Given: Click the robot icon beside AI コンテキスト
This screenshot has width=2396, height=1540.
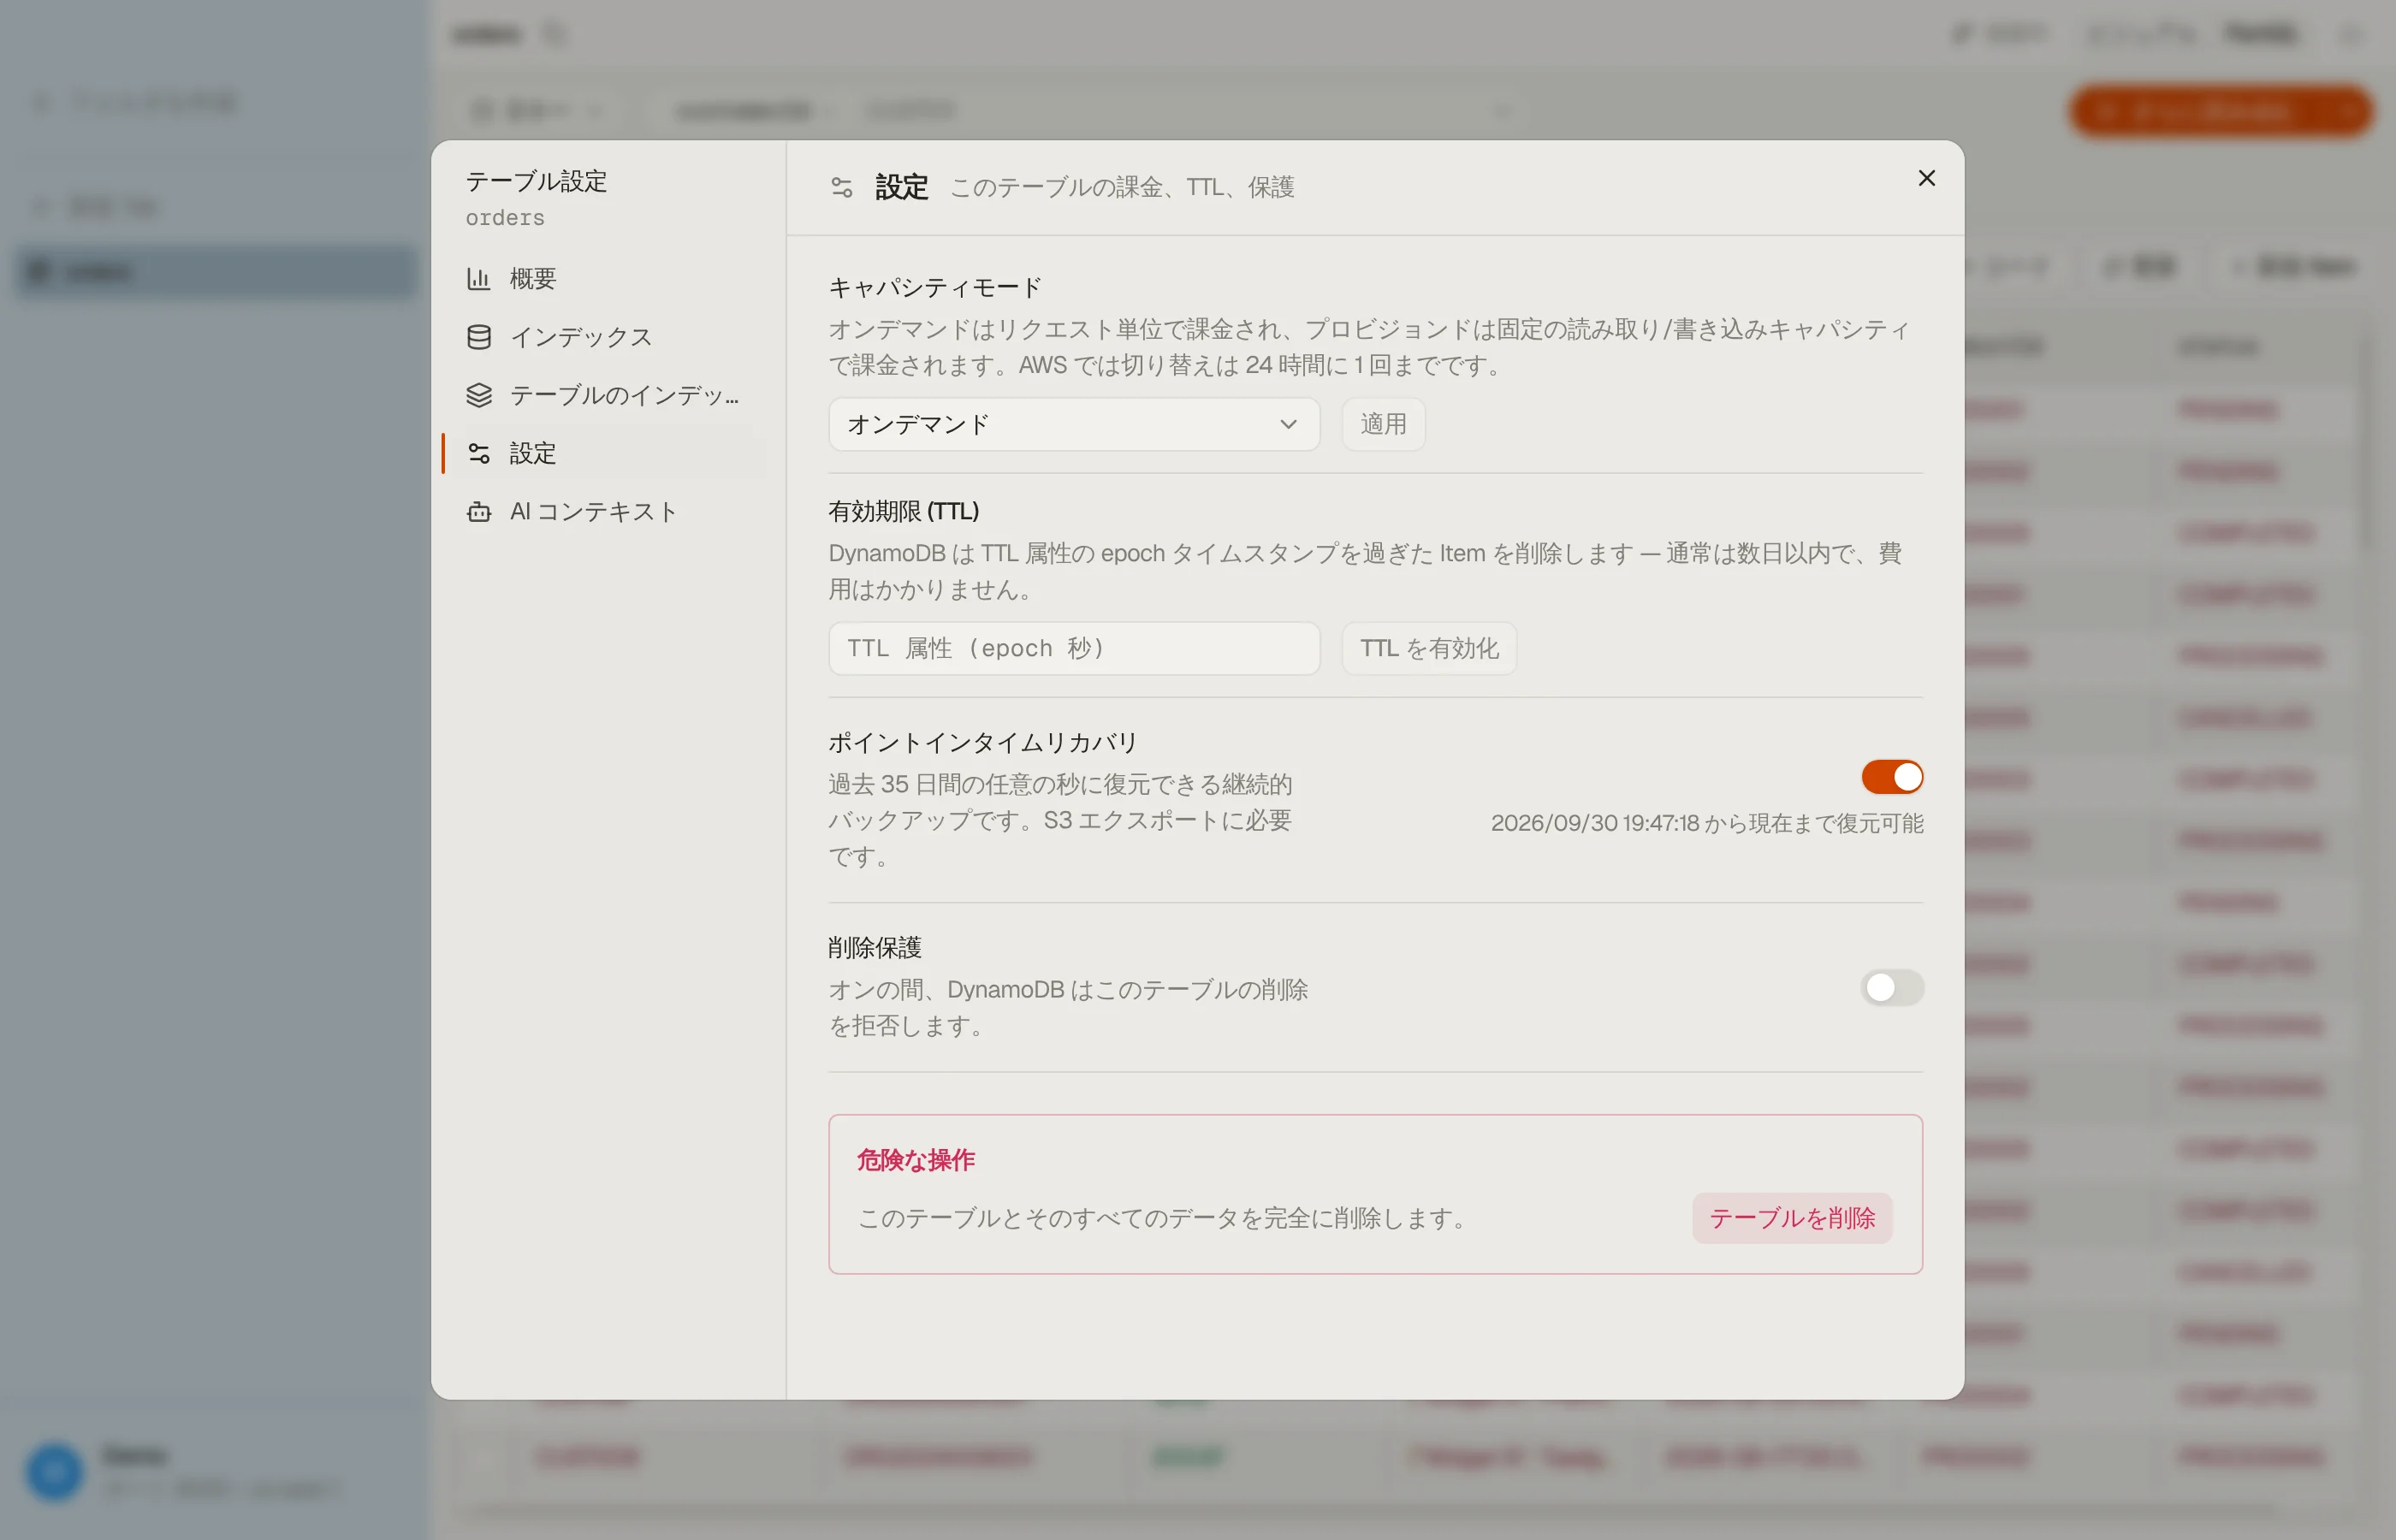Looking at the screenshot, I should tap(479, 511).
